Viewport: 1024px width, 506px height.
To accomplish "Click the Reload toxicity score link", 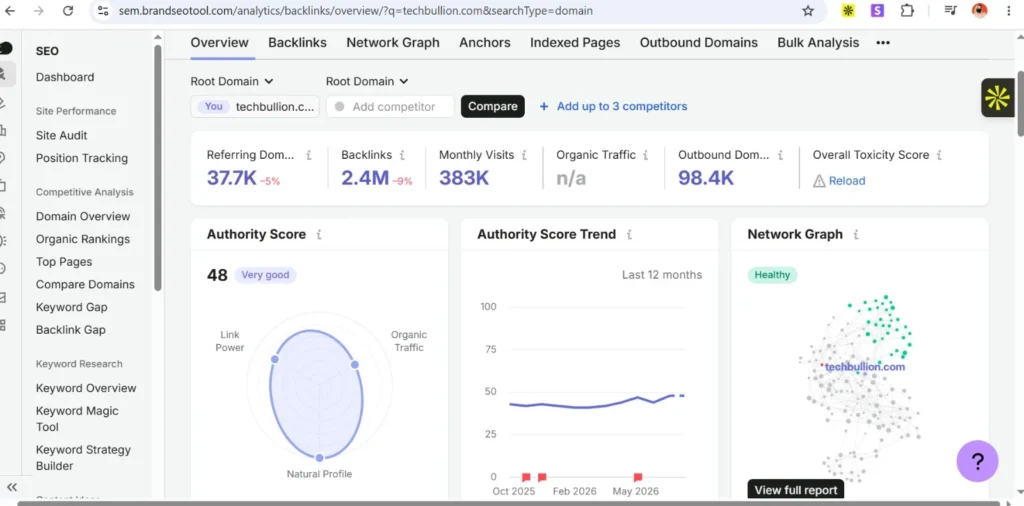I will (x=847, y=182).
